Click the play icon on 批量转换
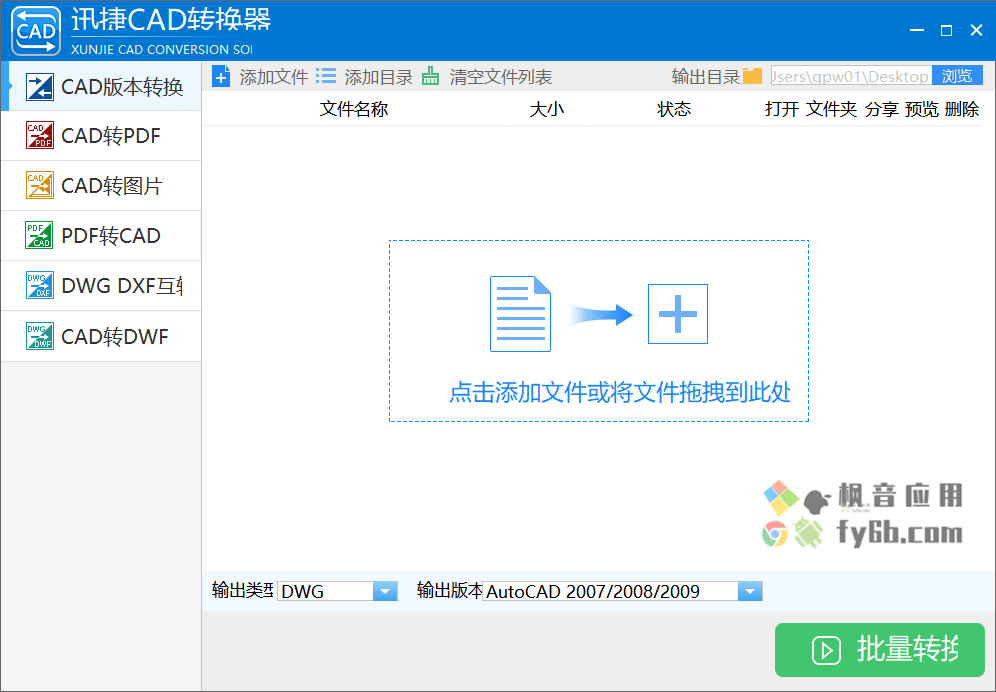Screen dimensions: 996x692 tap(826, 650)
